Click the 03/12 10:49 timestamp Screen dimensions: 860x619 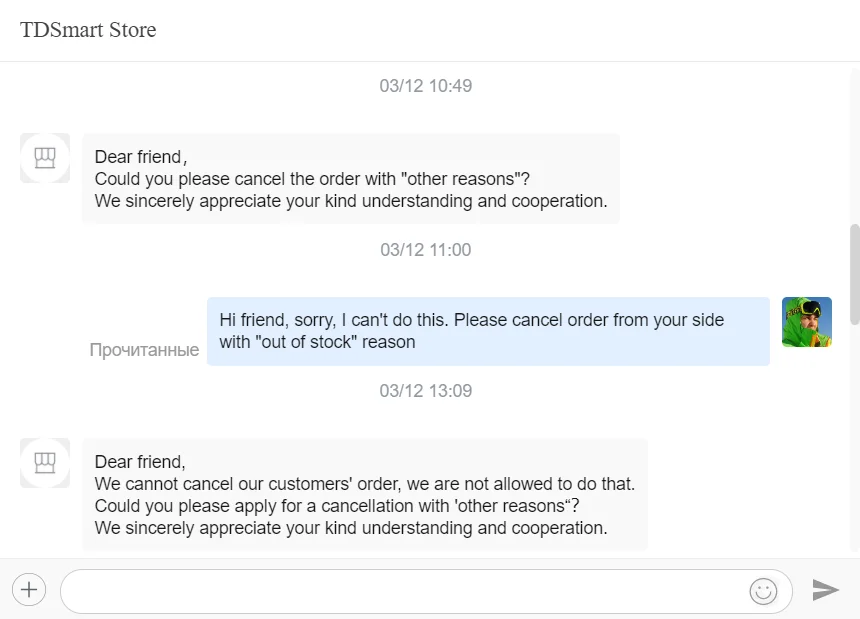pyautogui.click(x=426, y=86)
